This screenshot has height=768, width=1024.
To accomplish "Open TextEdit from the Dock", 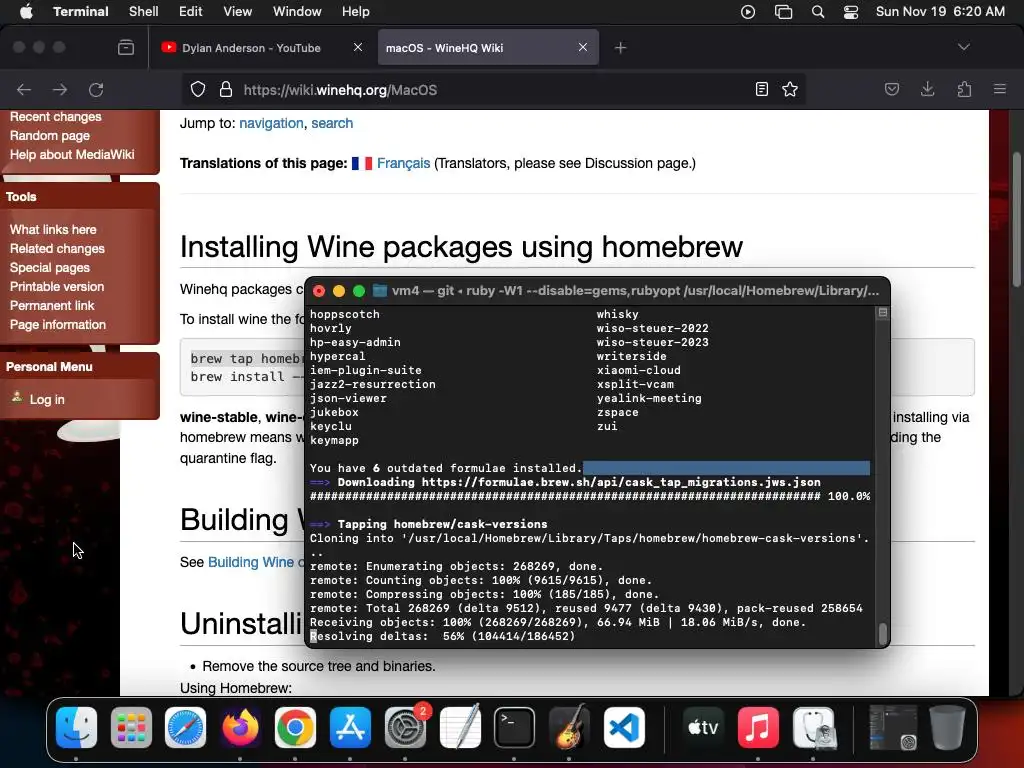I will [x=460, y=727].
